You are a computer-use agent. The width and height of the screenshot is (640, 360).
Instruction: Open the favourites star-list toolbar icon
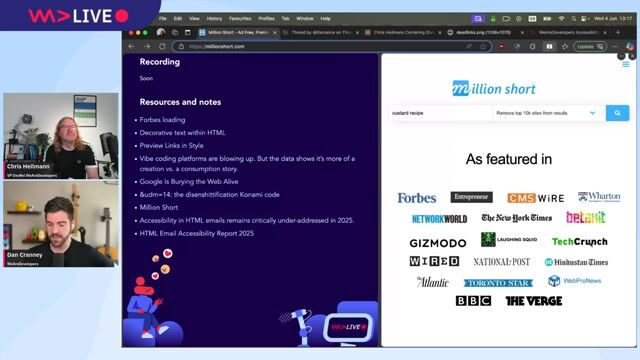click(x=565, y=47)
